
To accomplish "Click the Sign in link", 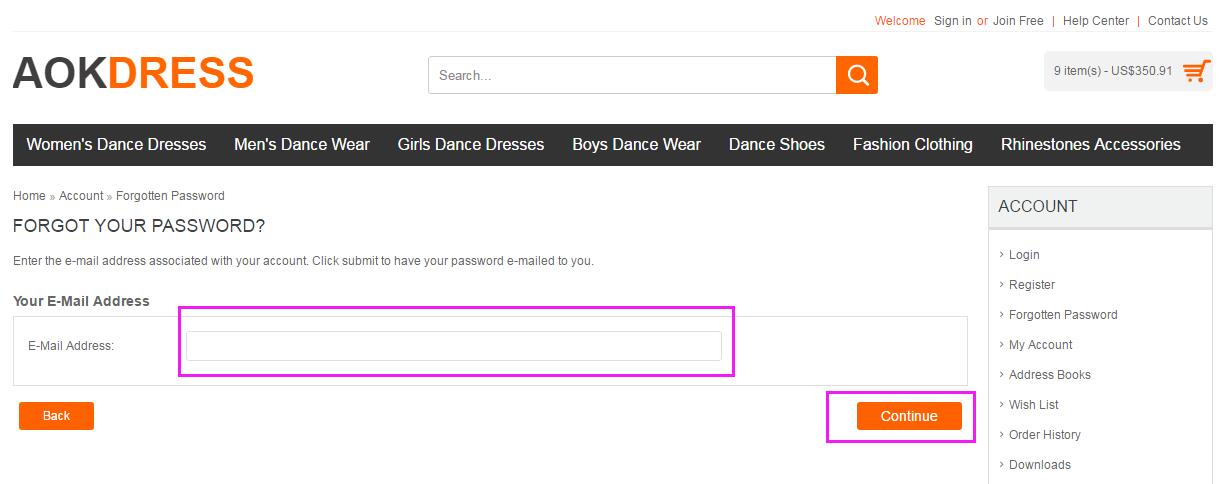I will click(952, 21).
